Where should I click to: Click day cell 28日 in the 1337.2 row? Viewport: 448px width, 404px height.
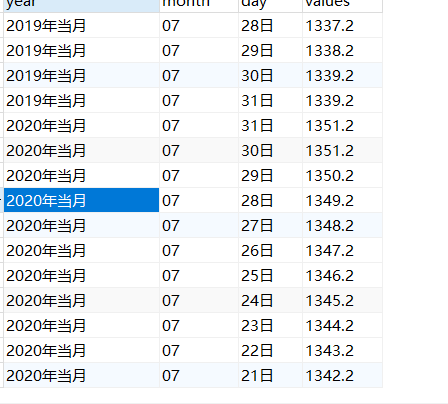click(x=270, y=25)
